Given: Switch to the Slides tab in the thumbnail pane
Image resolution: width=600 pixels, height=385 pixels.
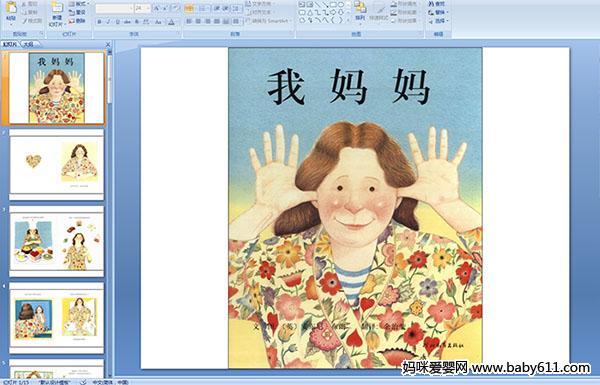Looking at the screenshot, I should pyautogui.click(x=10, y=45).
